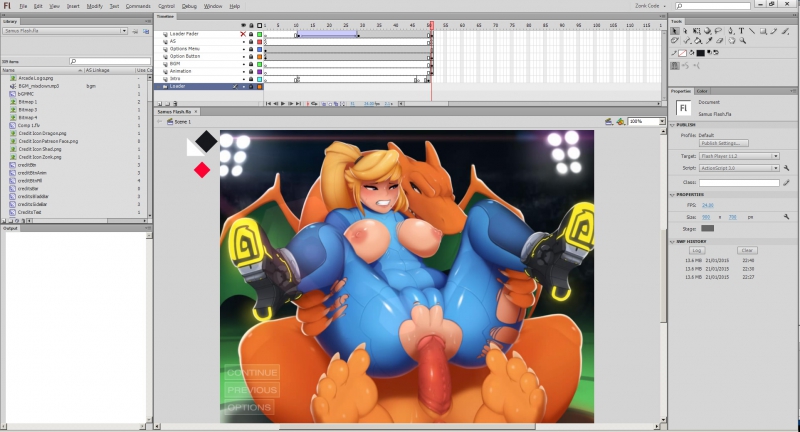800x432 pixels.
Task: Select the Paint Bucket tool
Action: [698, 41]
